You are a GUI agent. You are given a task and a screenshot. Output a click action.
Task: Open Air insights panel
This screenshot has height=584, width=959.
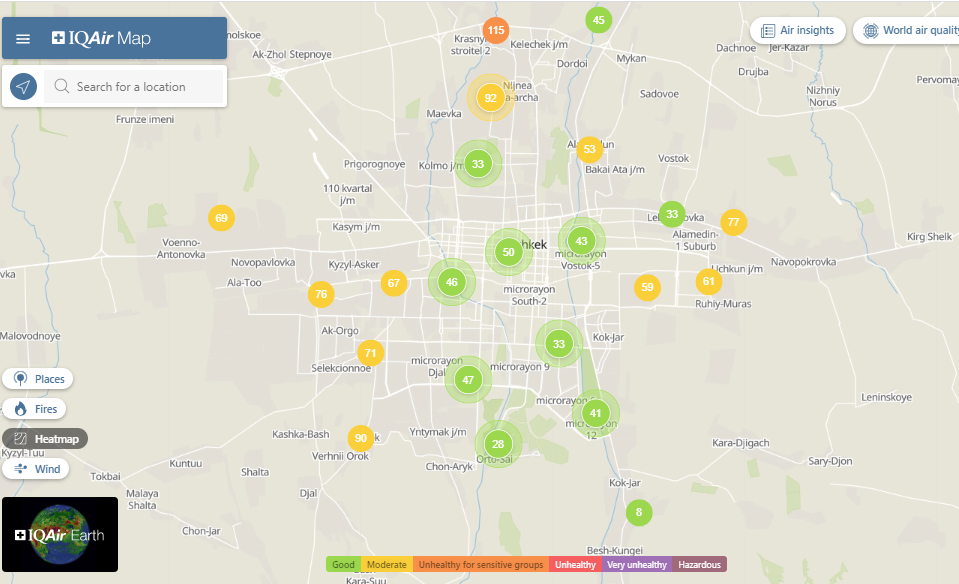pyautogui.click(x=798, y=31)
